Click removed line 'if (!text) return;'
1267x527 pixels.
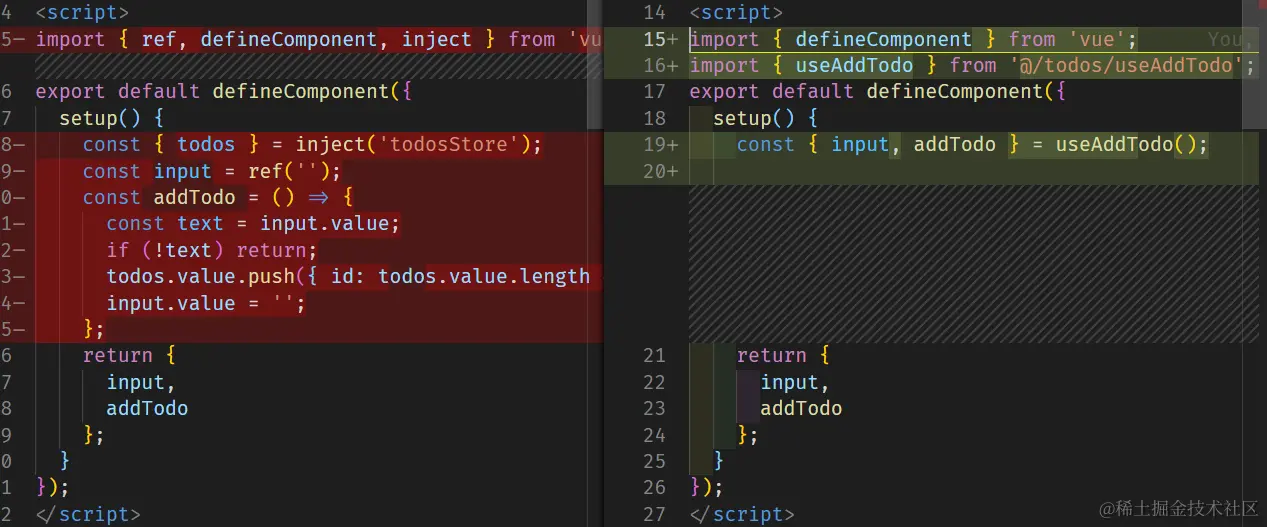tap(212, 250)
